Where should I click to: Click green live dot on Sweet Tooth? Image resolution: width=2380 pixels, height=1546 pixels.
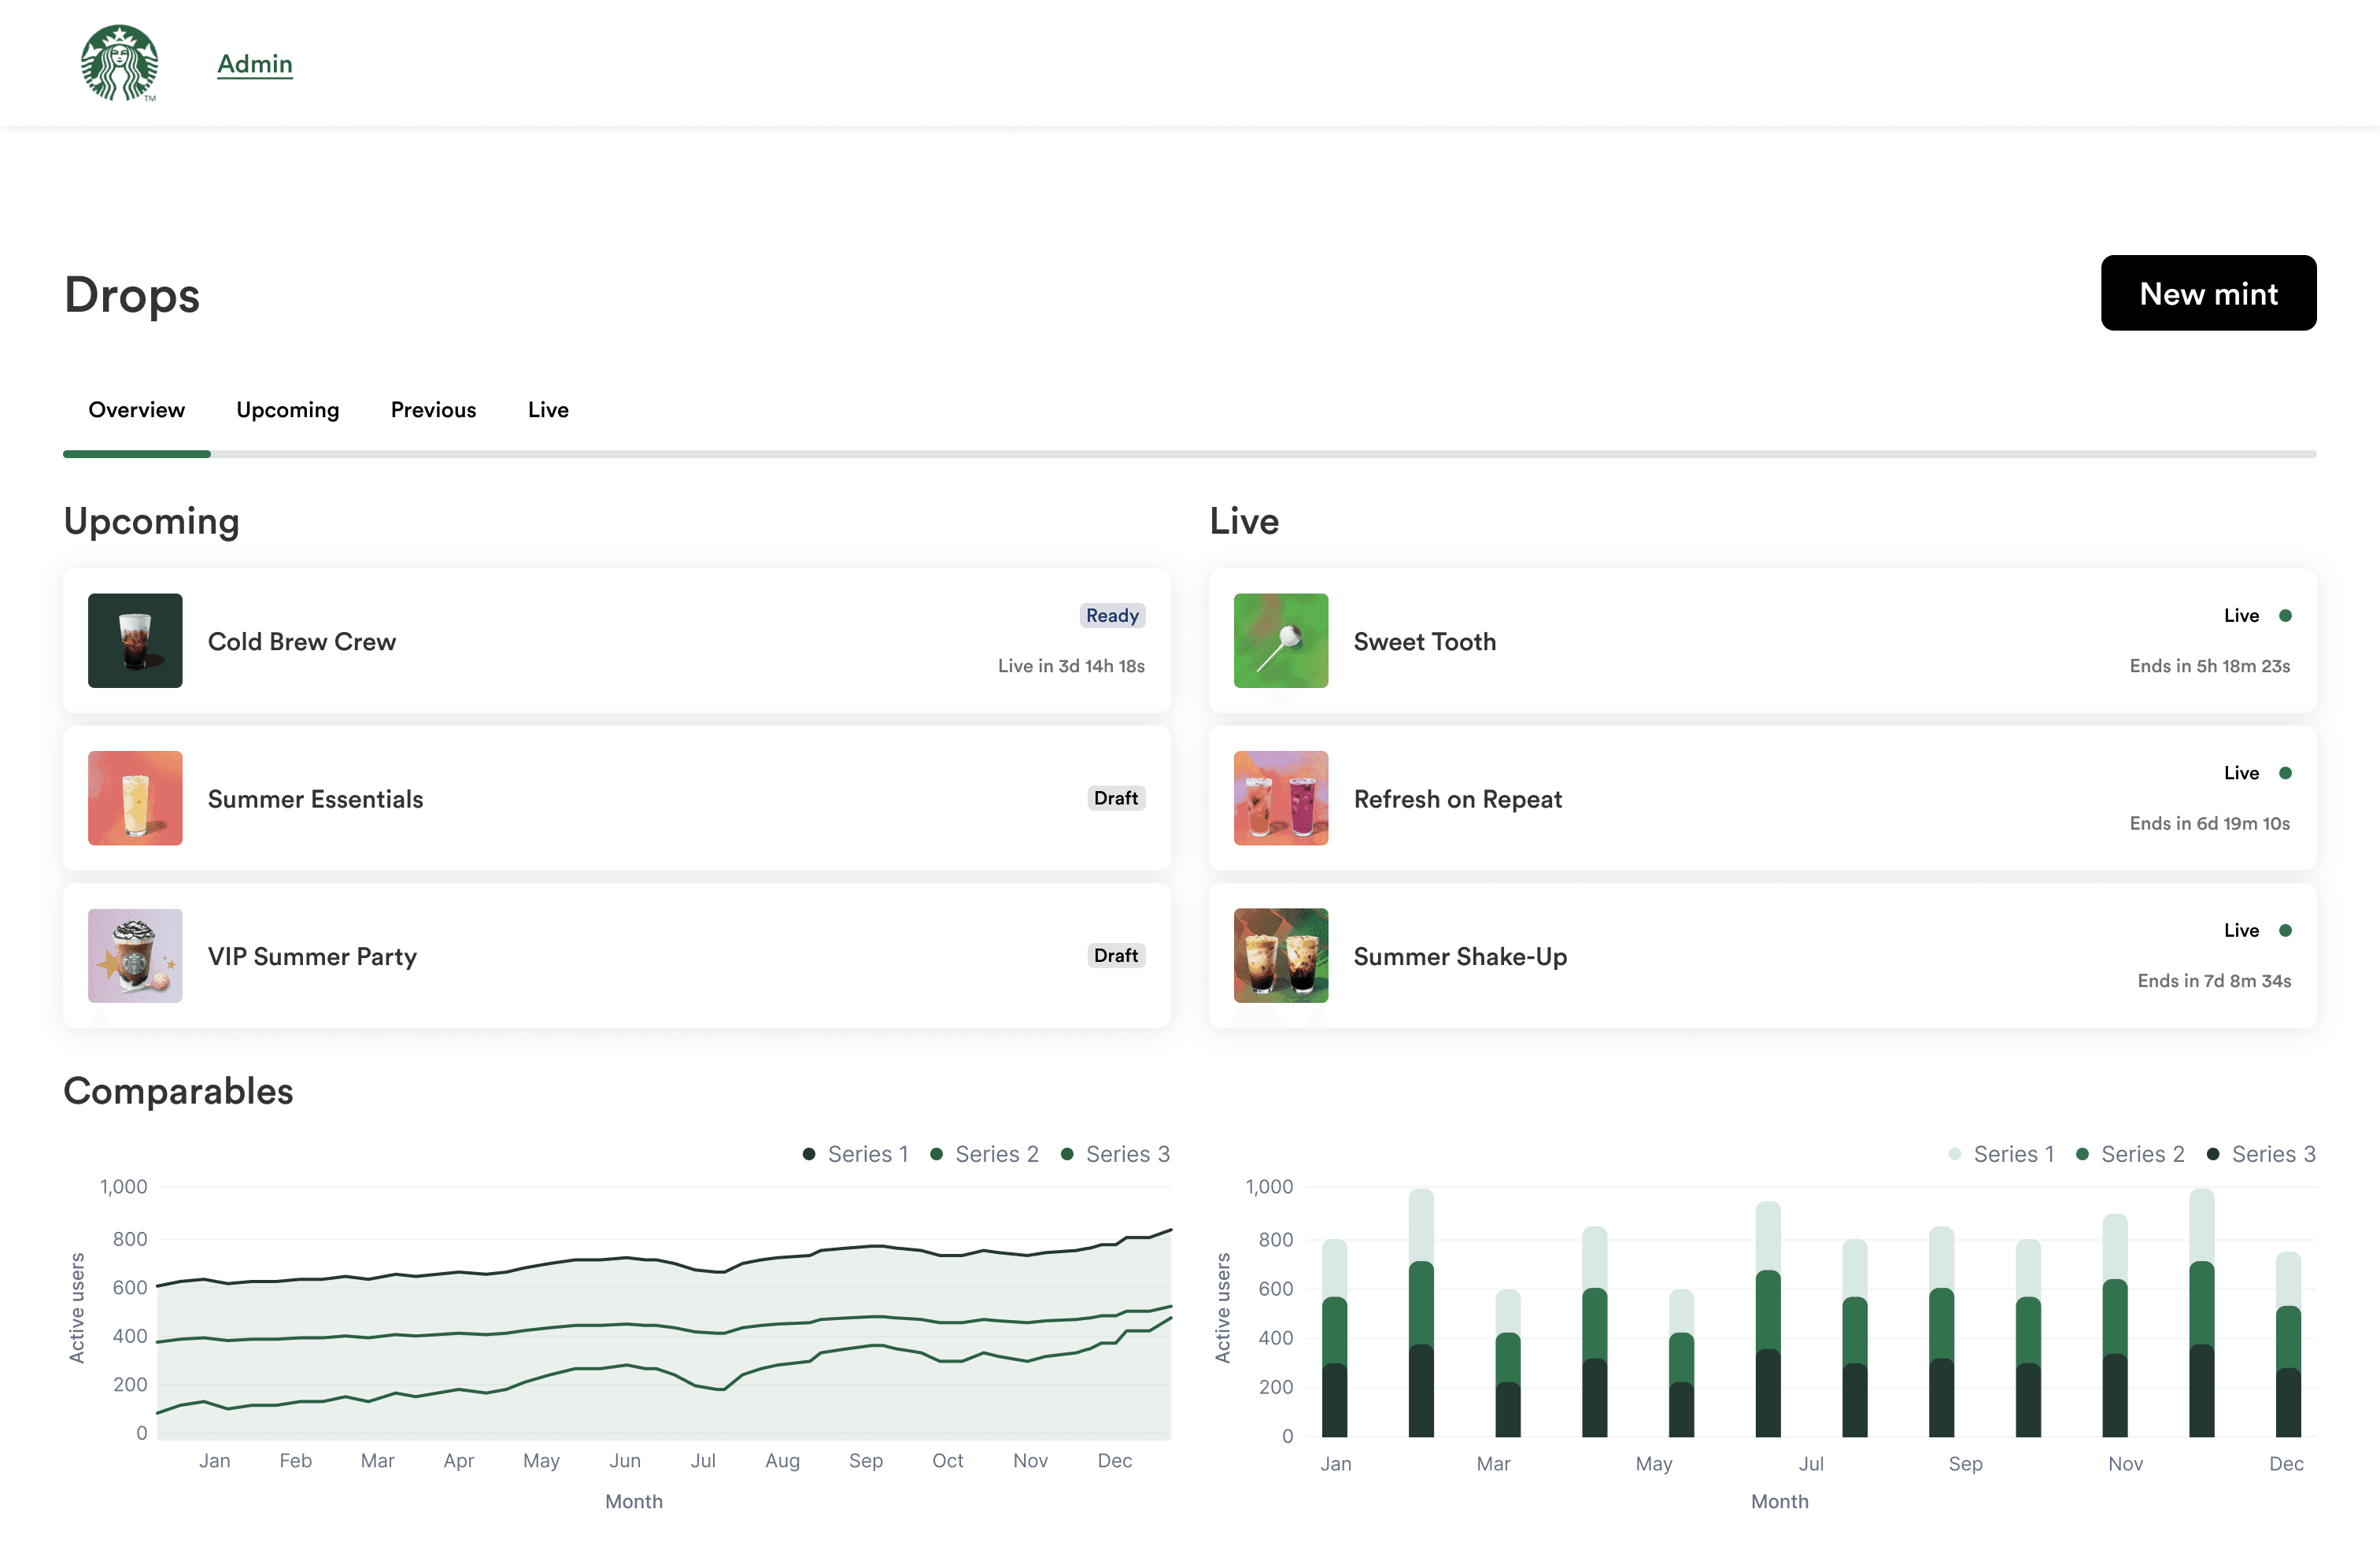click(2285, 615)
